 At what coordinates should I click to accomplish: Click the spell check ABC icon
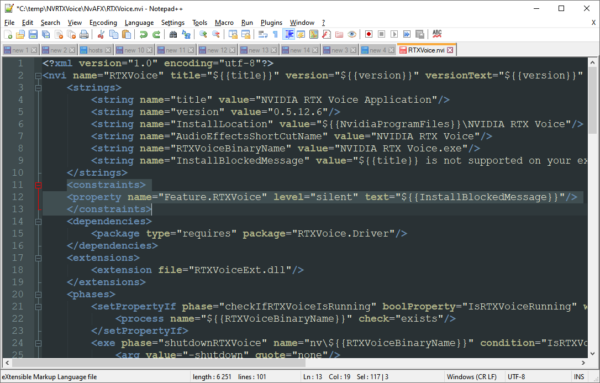pyautogui.click(x=437, y=34)
